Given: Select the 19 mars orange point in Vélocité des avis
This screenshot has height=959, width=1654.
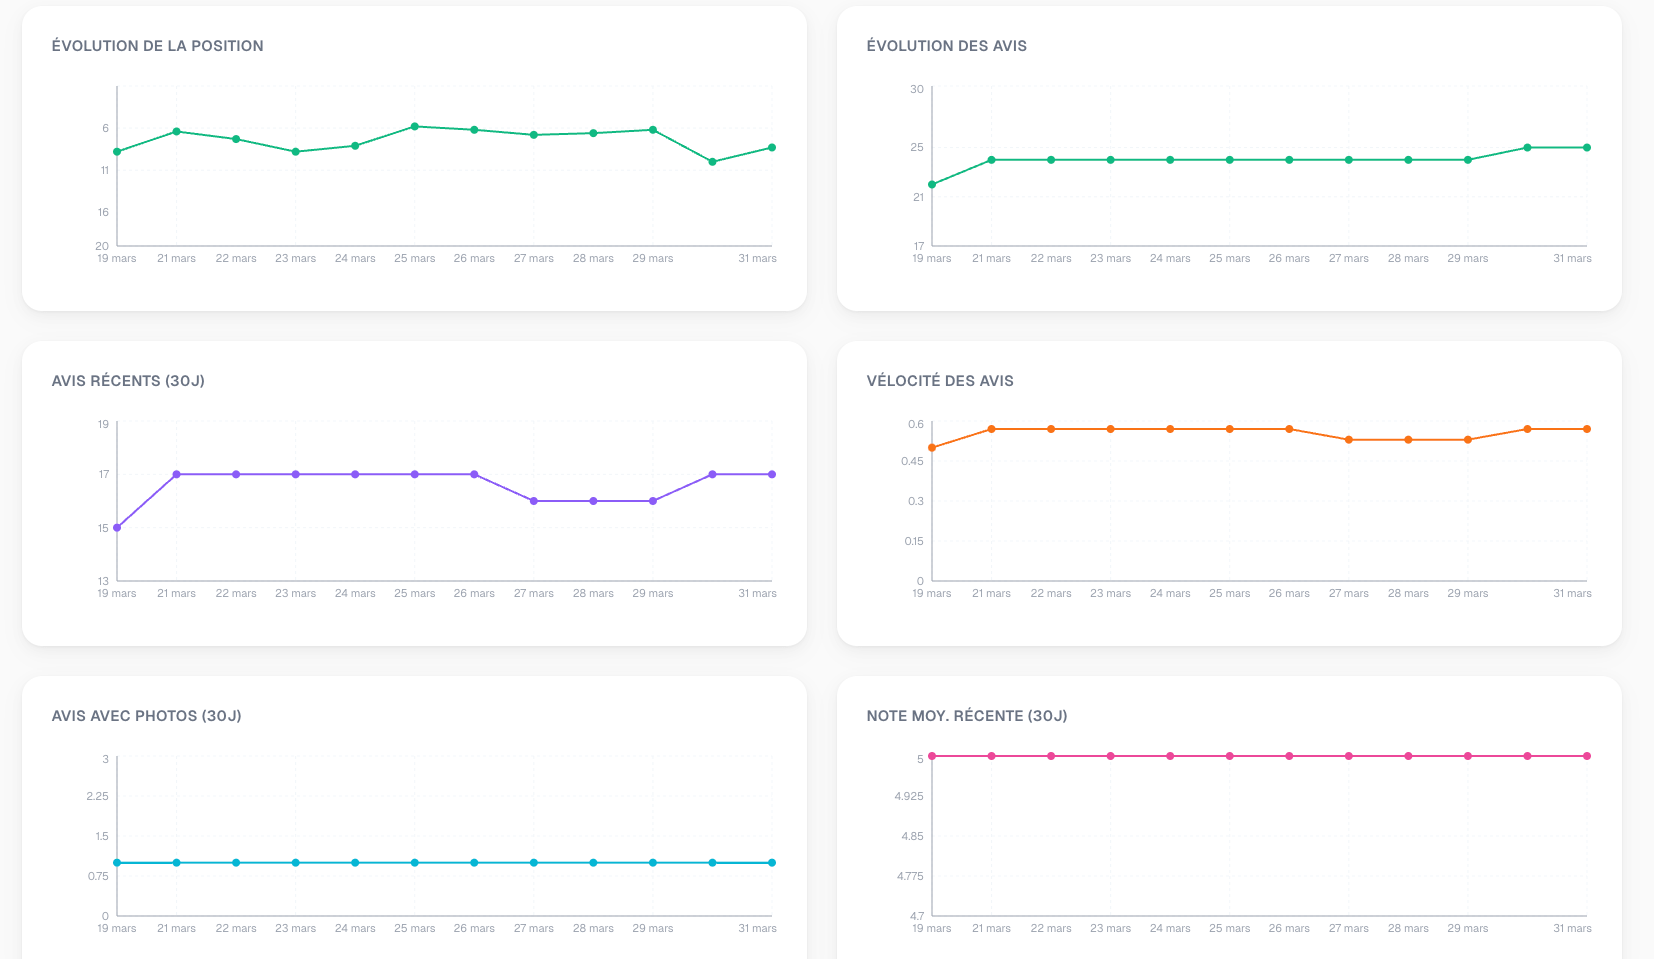Looking at the screenshot, I should (932, 448).
